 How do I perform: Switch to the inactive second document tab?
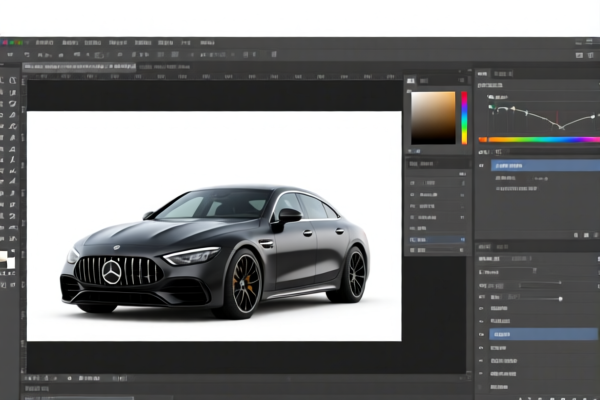(165, 67)
